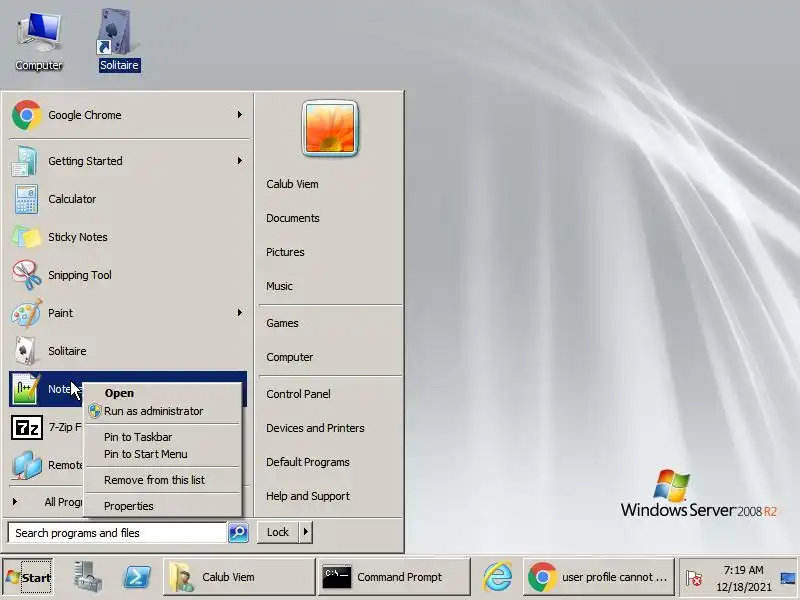Image resolution: width=800 pixels, height=600 pixels.
Task: Open Music from the Start menu
Action: (279, 286)
